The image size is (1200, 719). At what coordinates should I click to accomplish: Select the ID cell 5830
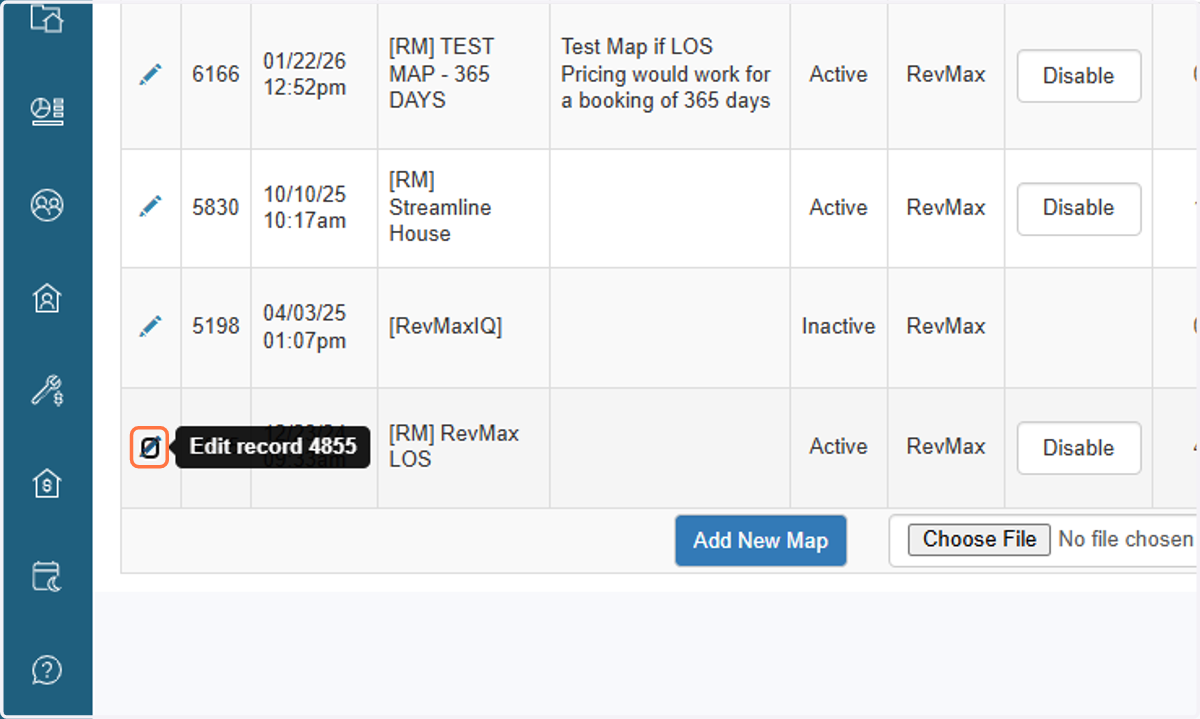(216, 207)
